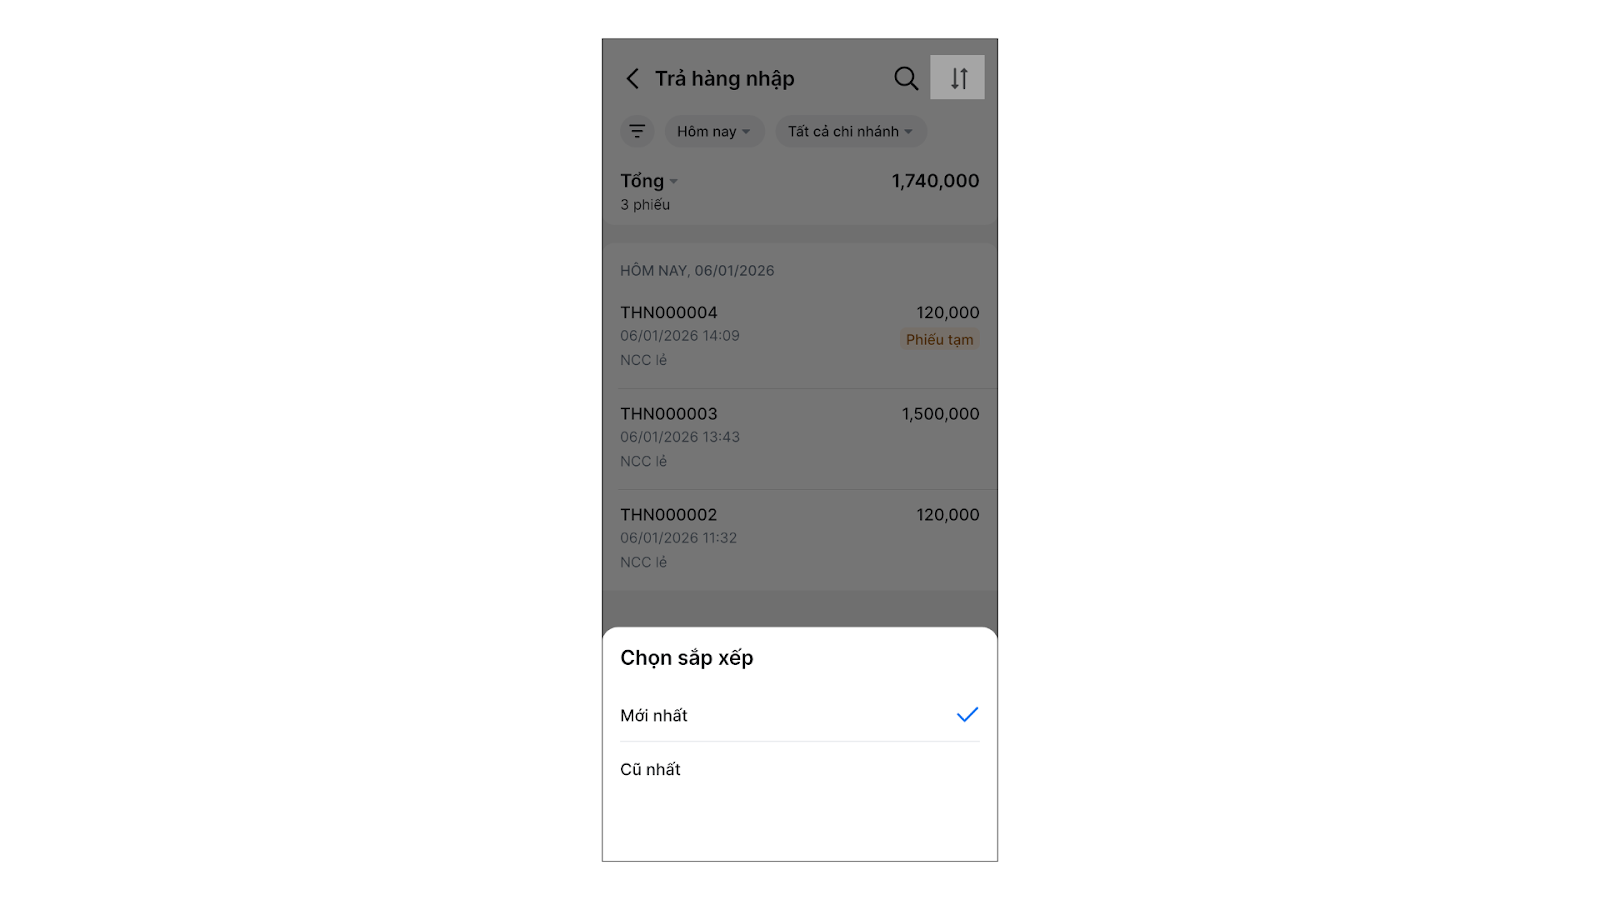Select Cũ nhất sort option
Image resolution: width=1600 pixels, height=900 pixels.
pyautogui.click(x=651, y=770)
